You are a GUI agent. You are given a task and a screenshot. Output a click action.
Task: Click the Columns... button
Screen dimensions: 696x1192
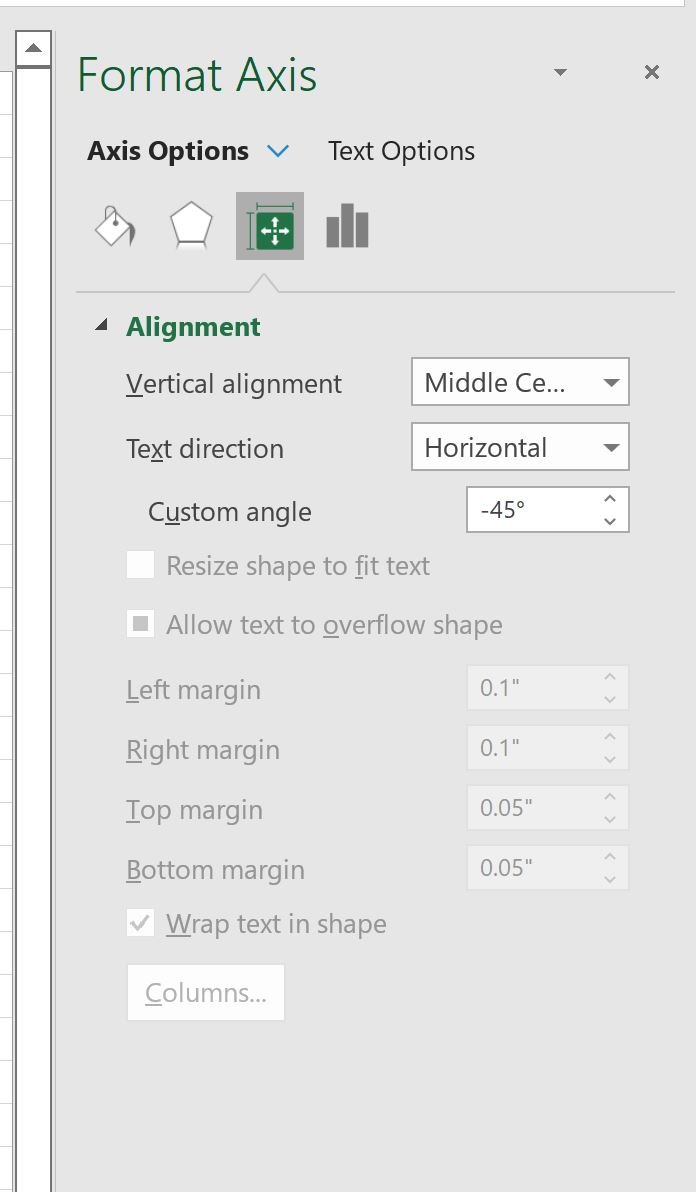coord(205,992)
